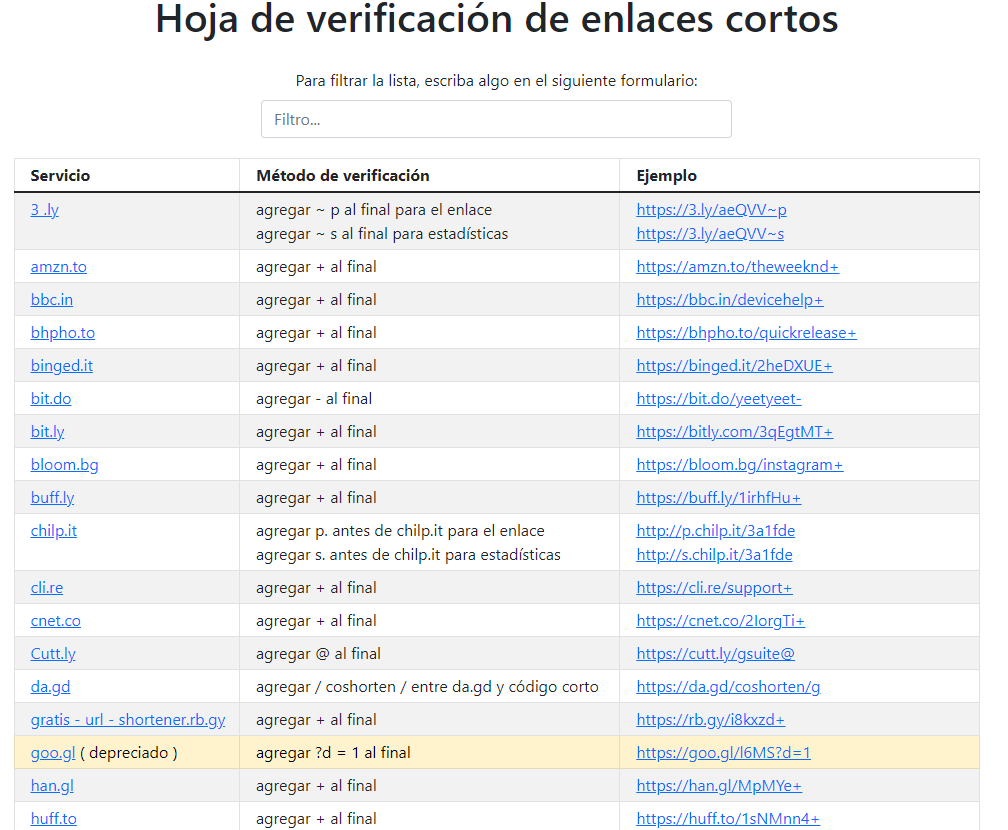Follow example https://amzn.to/theweeknd+
The image size is (1008, 830).
tap(737, 267)
